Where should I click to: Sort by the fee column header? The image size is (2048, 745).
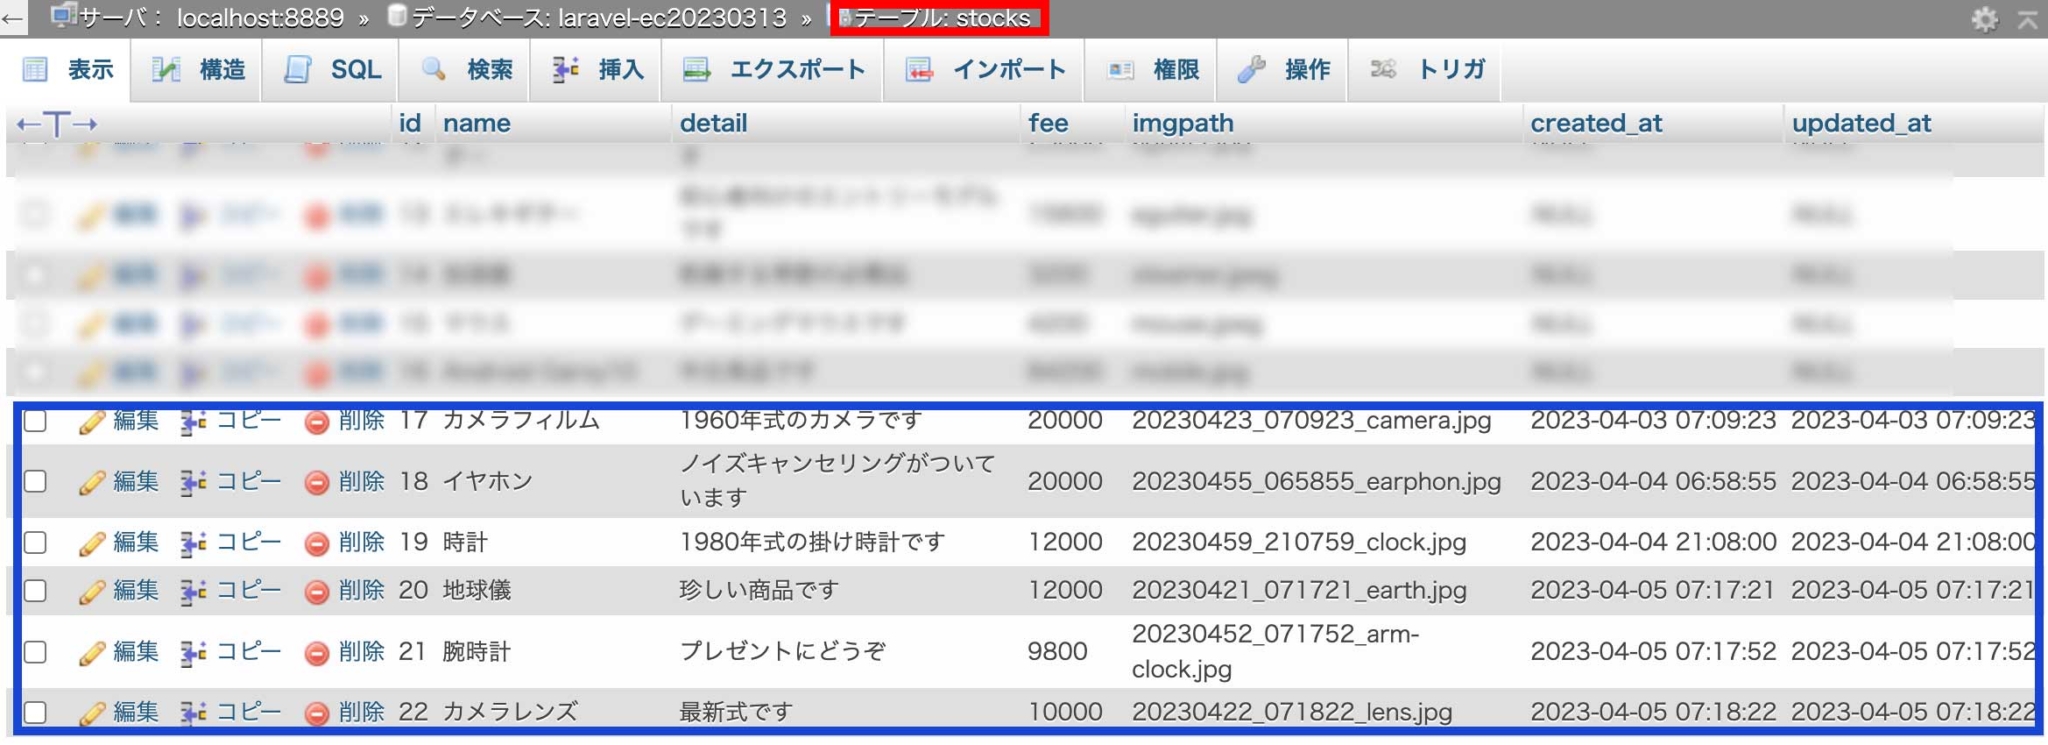point(1048,123)
